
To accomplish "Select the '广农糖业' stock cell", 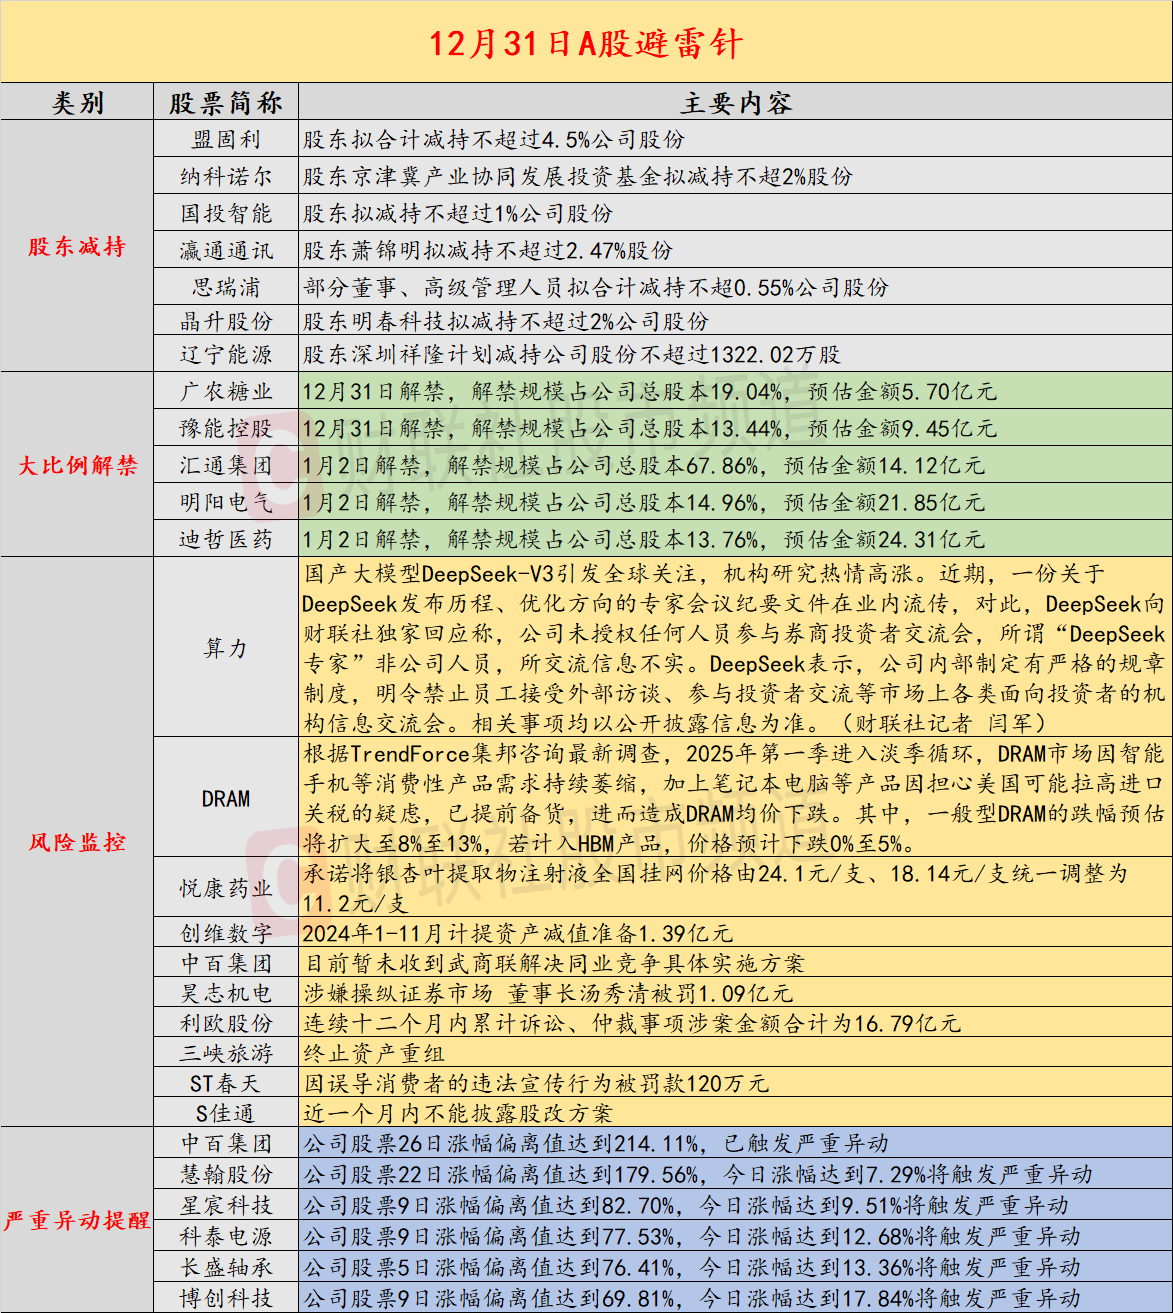I will coord(226,392).
